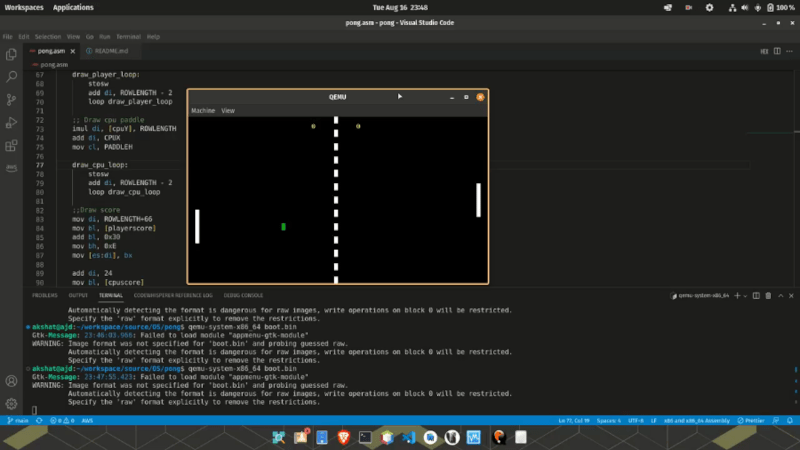Open the editor More Actions ellipsis
The width and height of the screenshot is (800, 450).
coord(787,49)
